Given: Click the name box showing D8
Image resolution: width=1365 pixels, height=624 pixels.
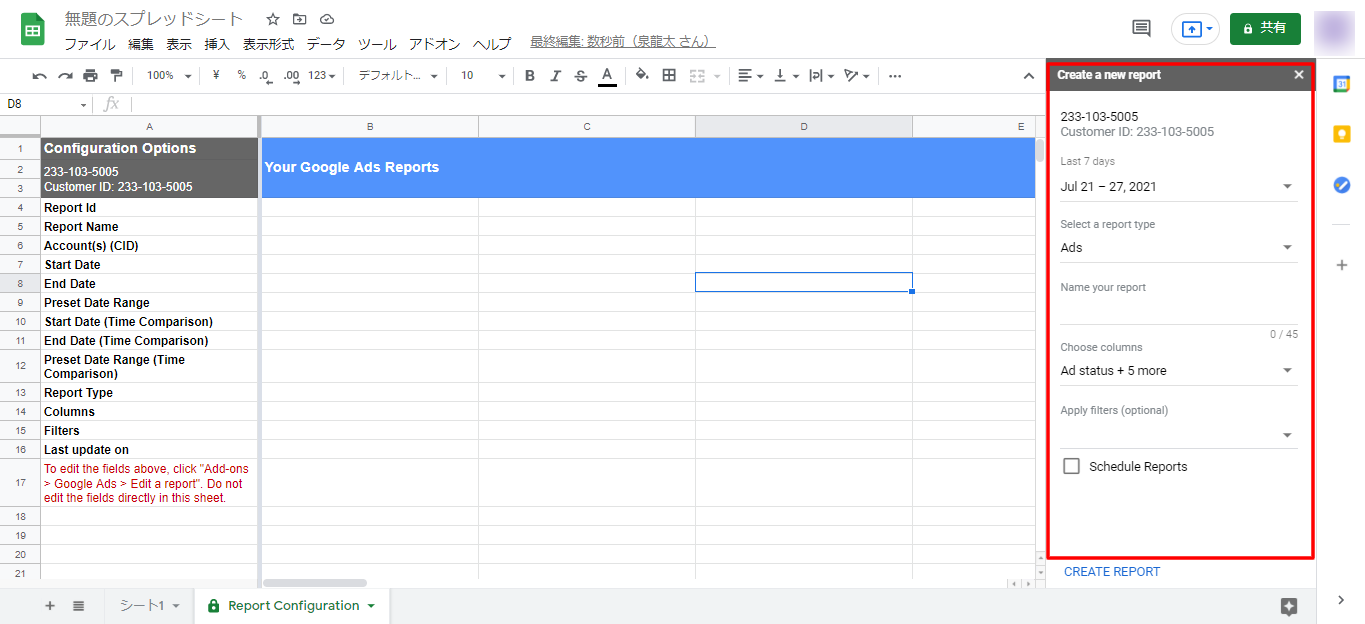Looking at the screenshot, I should point(46,104).
